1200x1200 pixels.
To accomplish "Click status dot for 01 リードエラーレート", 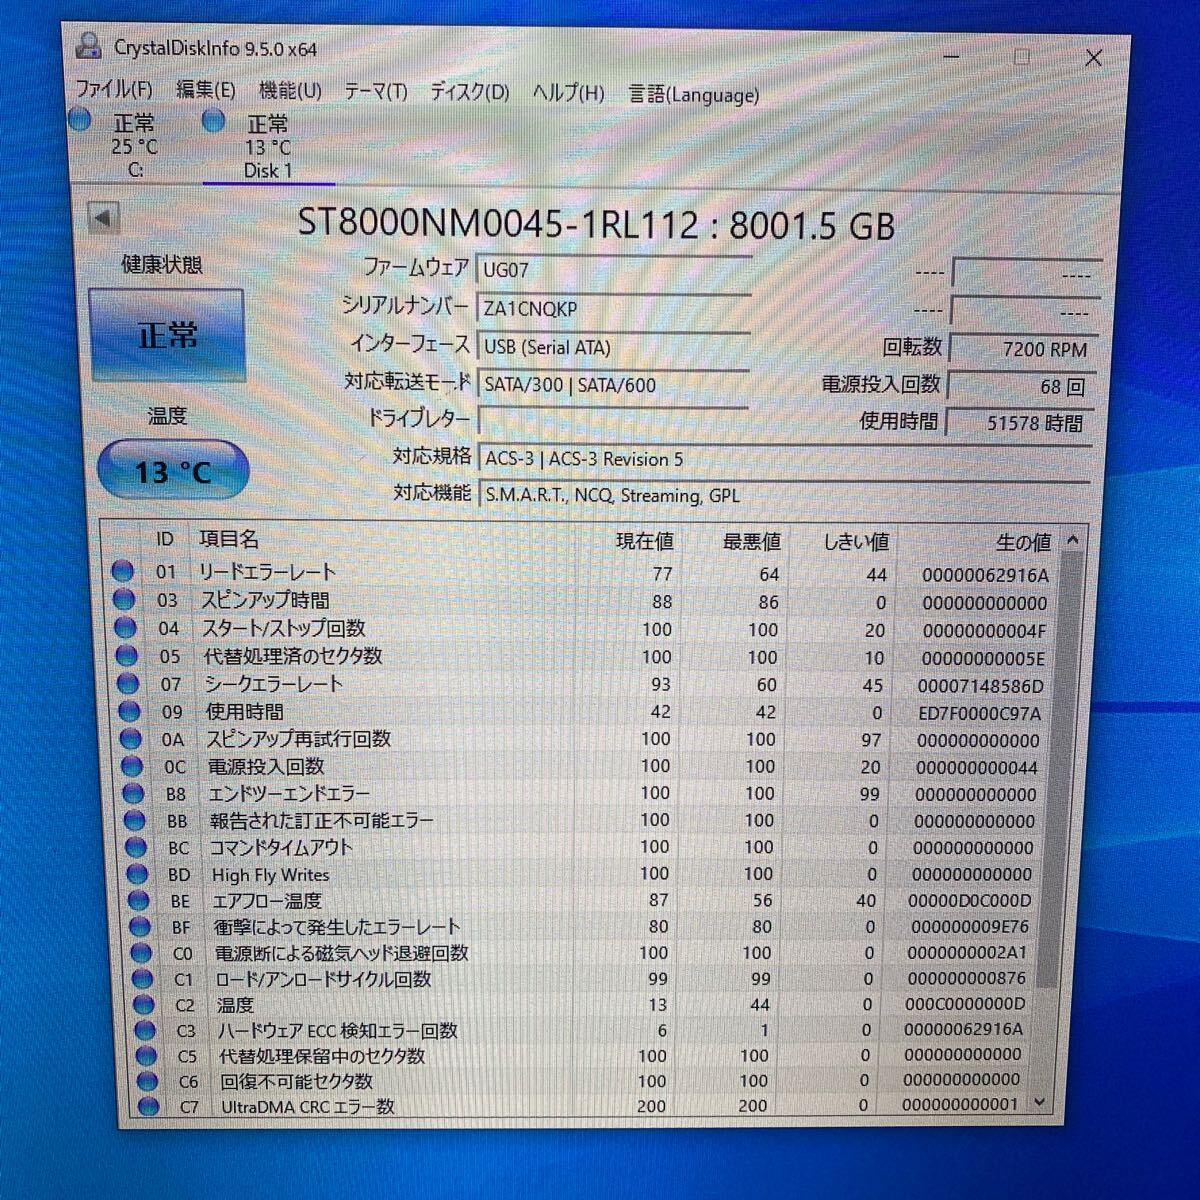I will point(122,571).
